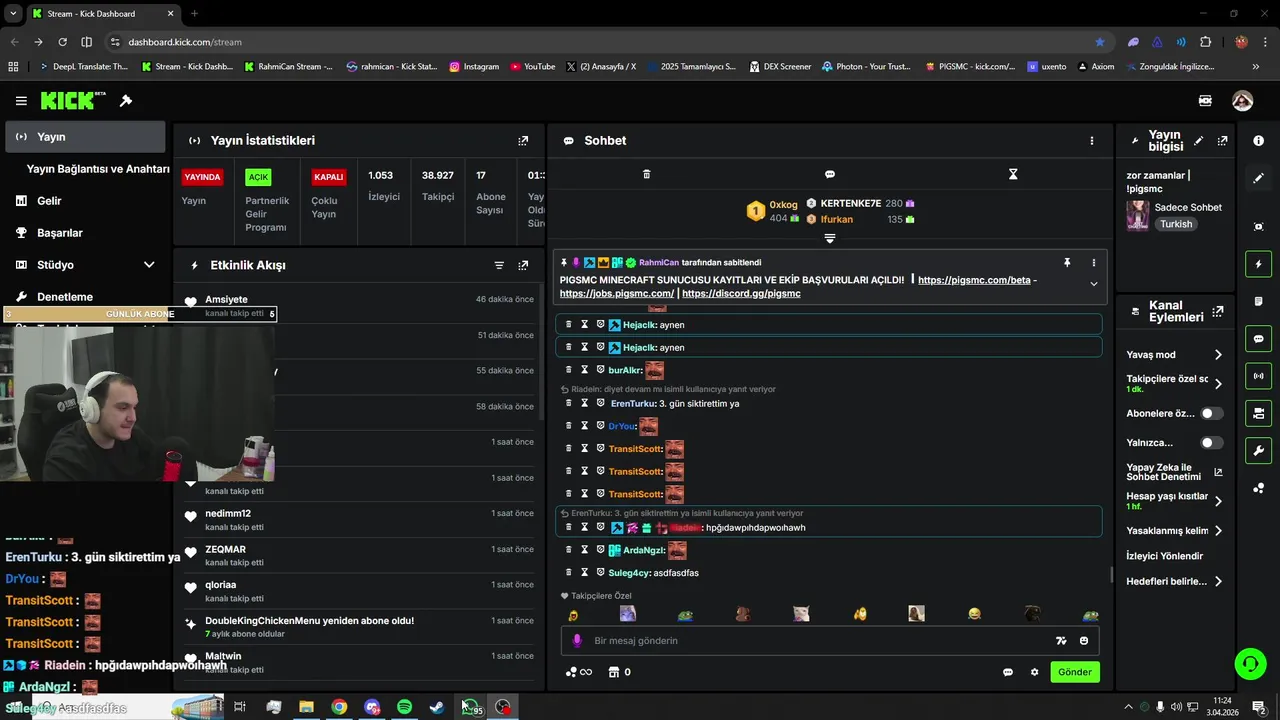This screenshot has width=1280, height=720.
Task: Click follower Amsiyete in activity feed
Action: pyautogui.click(x=226, y=300)
